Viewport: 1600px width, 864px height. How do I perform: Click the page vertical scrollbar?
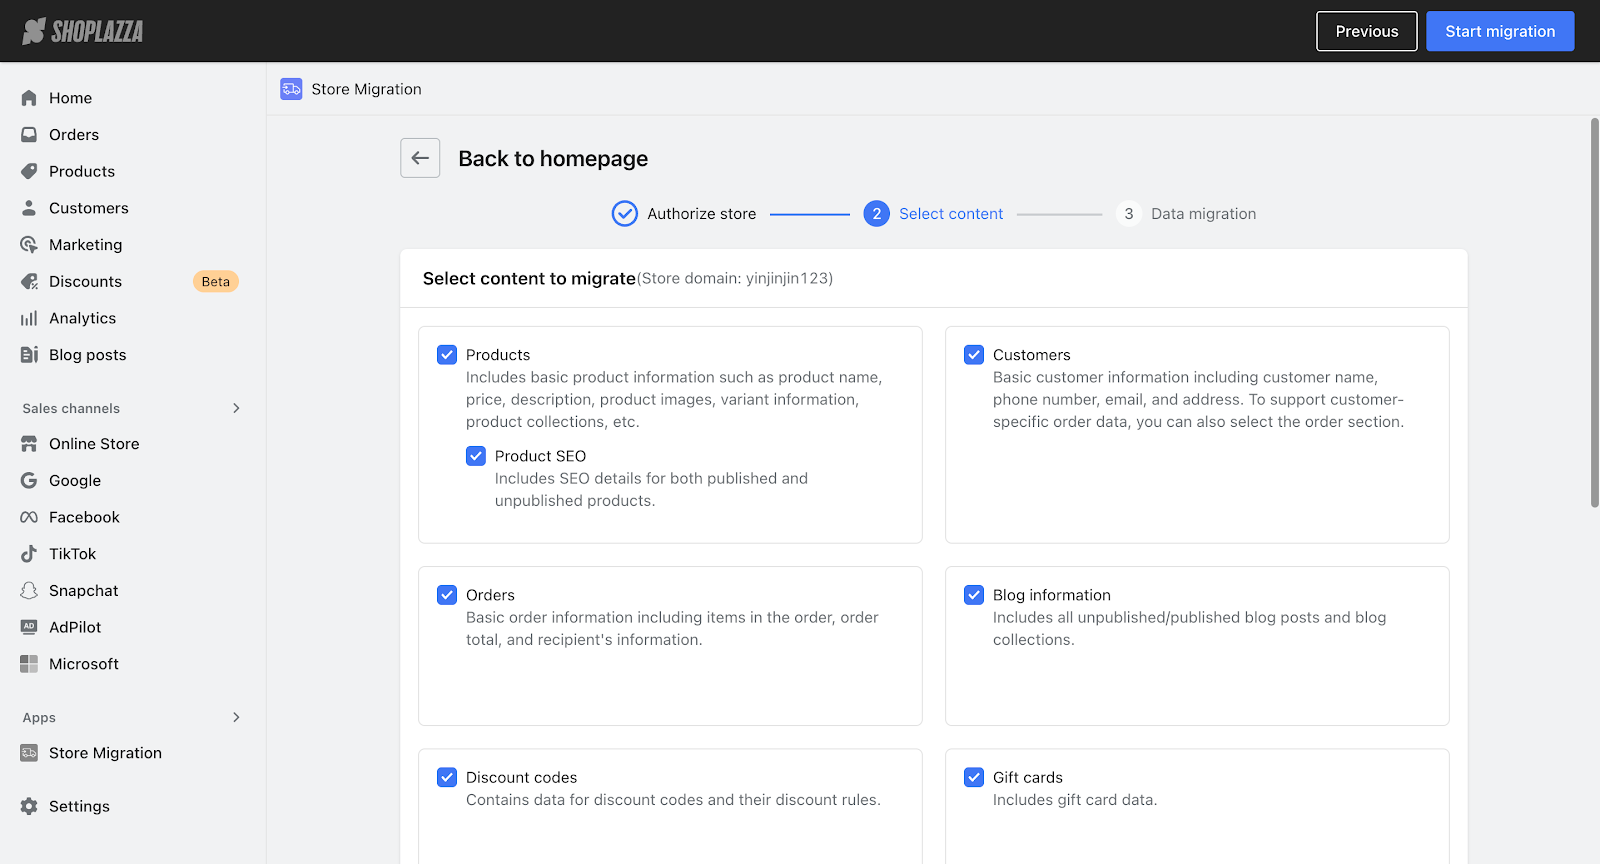(1594, 312)
